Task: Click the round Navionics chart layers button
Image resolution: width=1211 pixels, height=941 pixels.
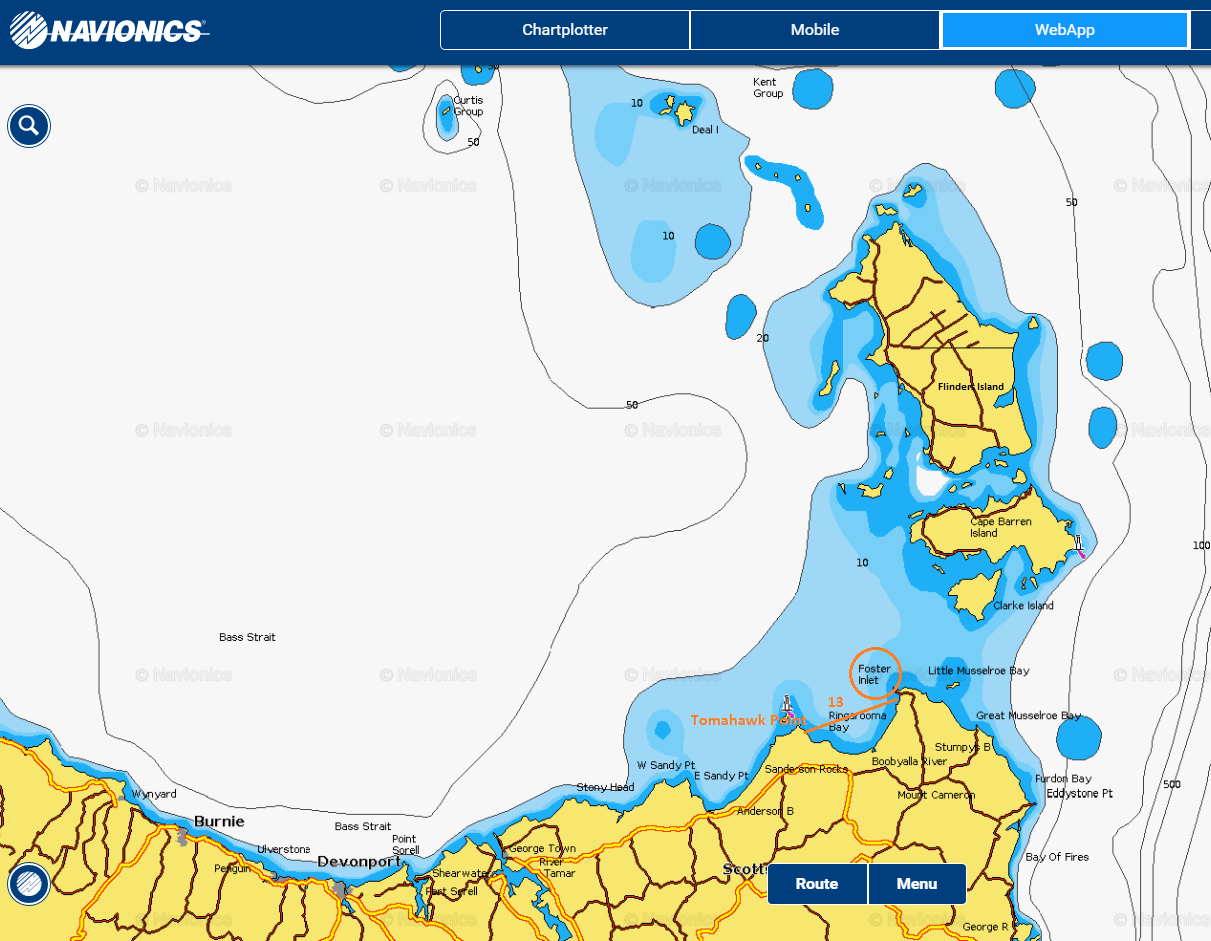Action: pyautogui.click(x=29, y=883)
